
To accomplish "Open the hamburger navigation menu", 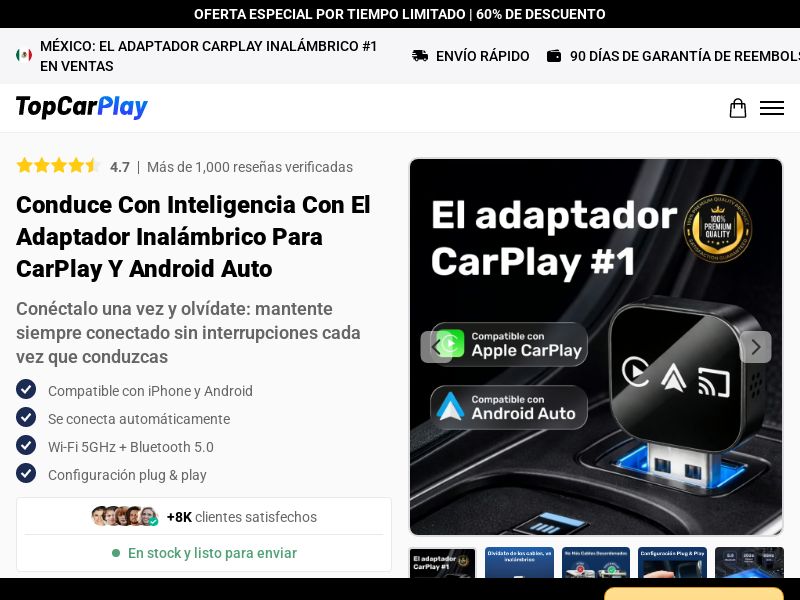I will [x=772, y=108].
